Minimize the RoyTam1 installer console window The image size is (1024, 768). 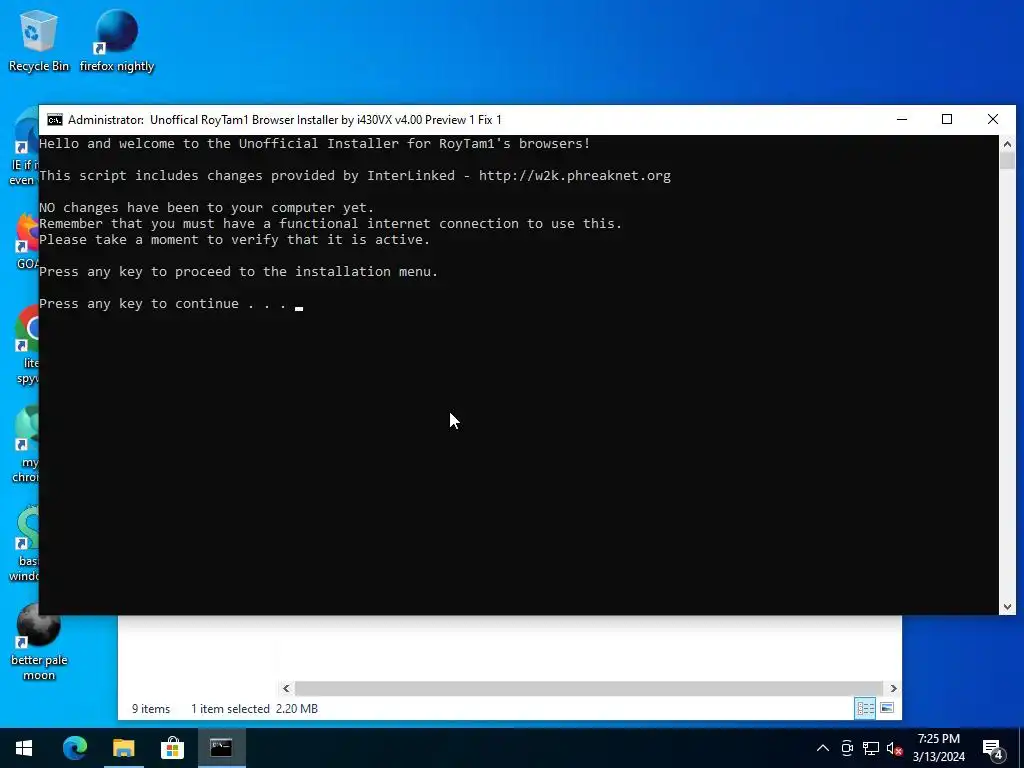[902, 120]
